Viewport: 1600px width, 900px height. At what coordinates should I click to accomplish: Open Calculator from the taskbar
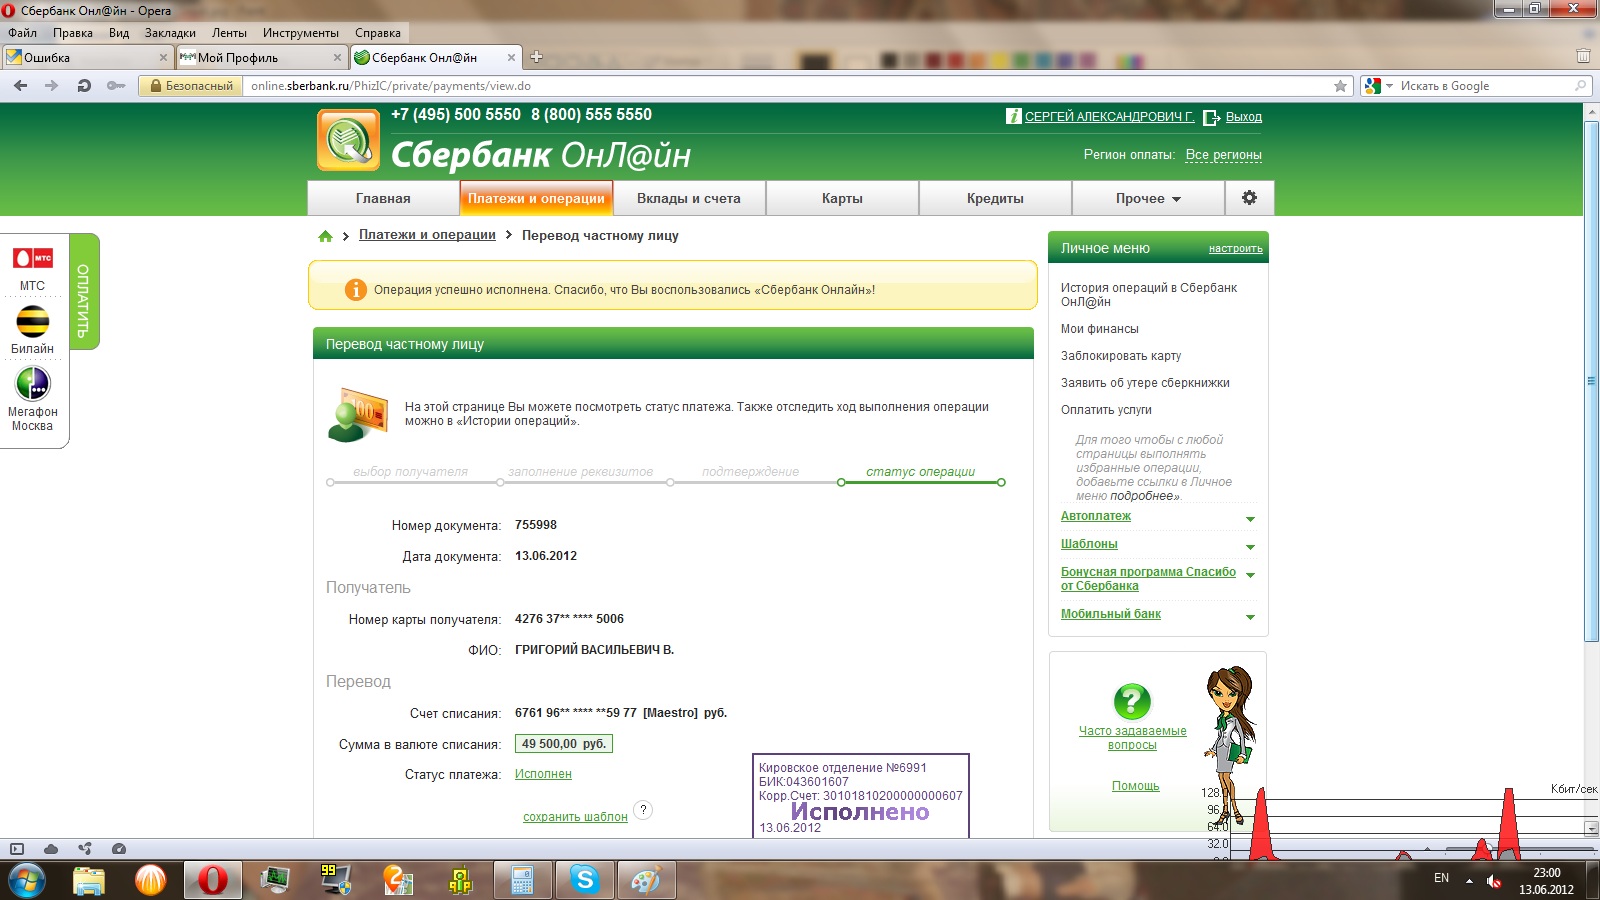click(522, 880)
